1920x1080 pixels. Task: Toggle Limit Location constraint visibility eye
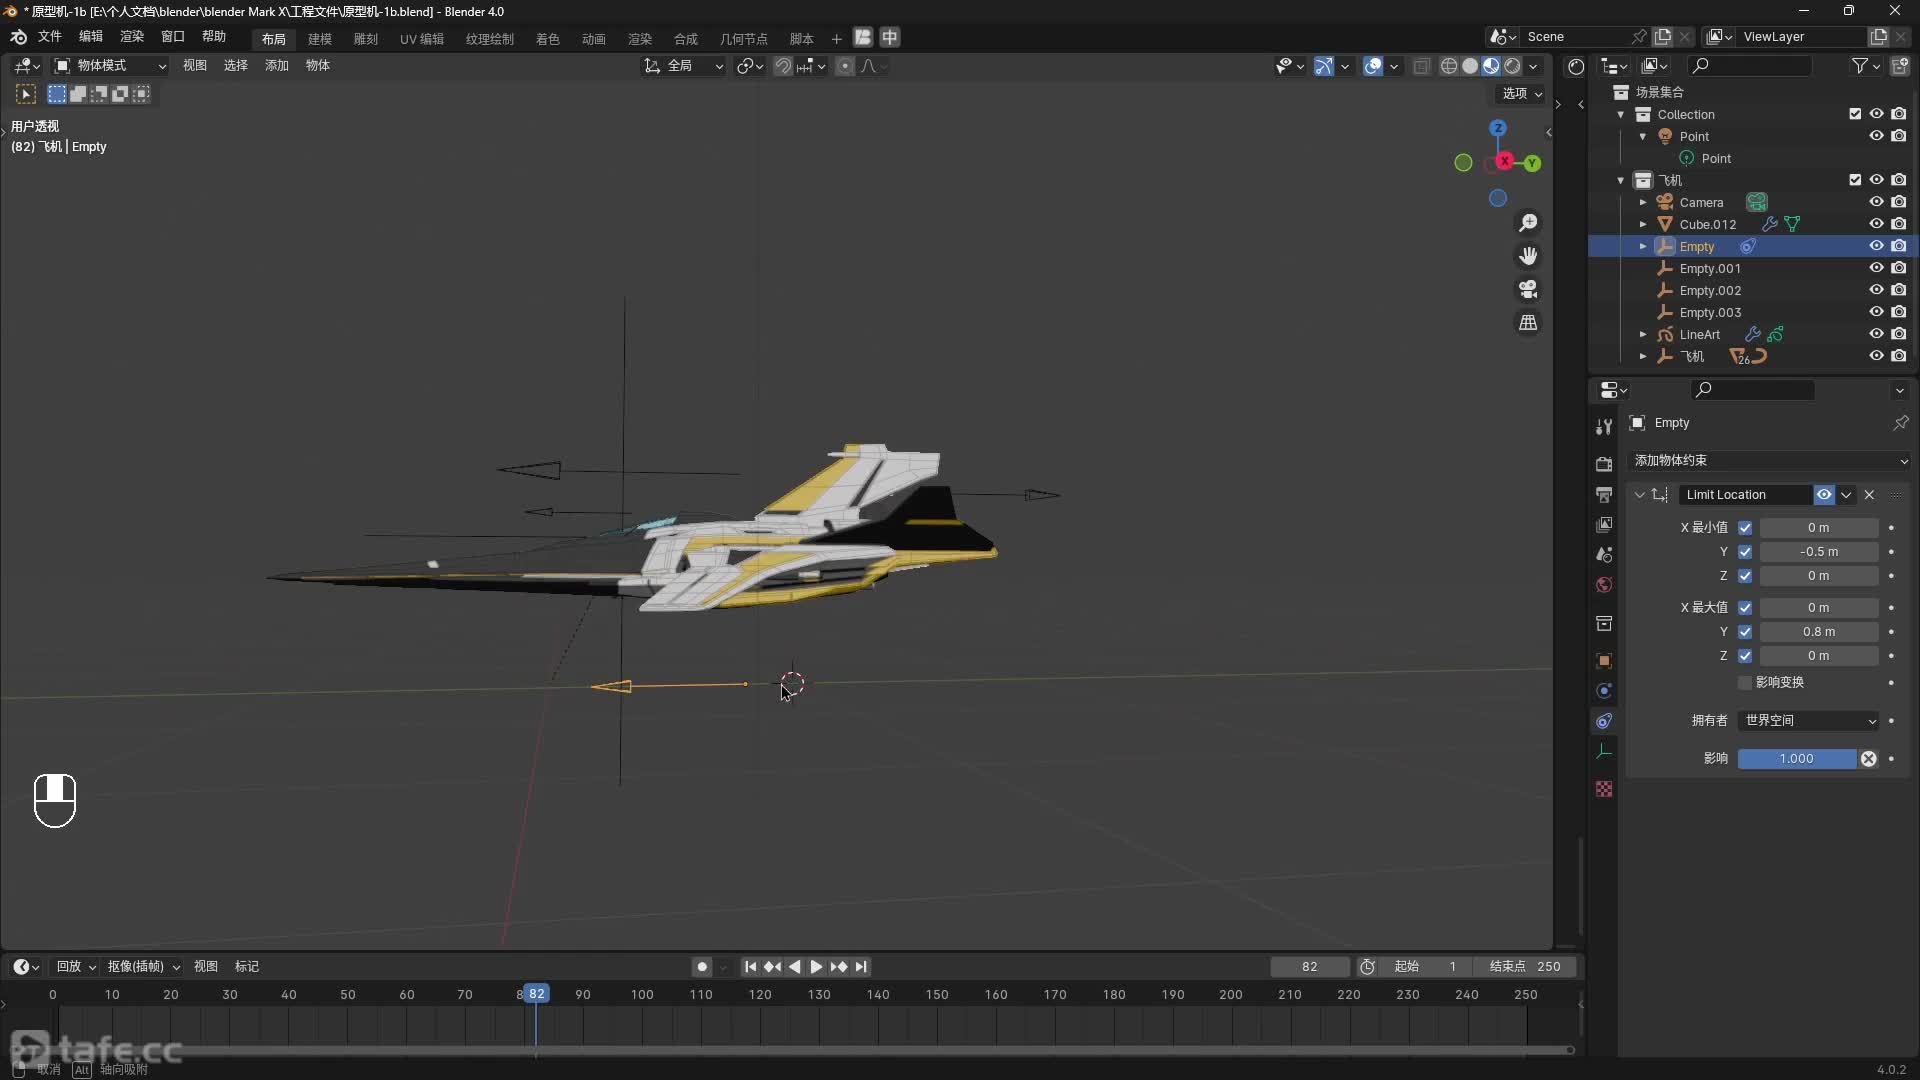[1824, 495]
